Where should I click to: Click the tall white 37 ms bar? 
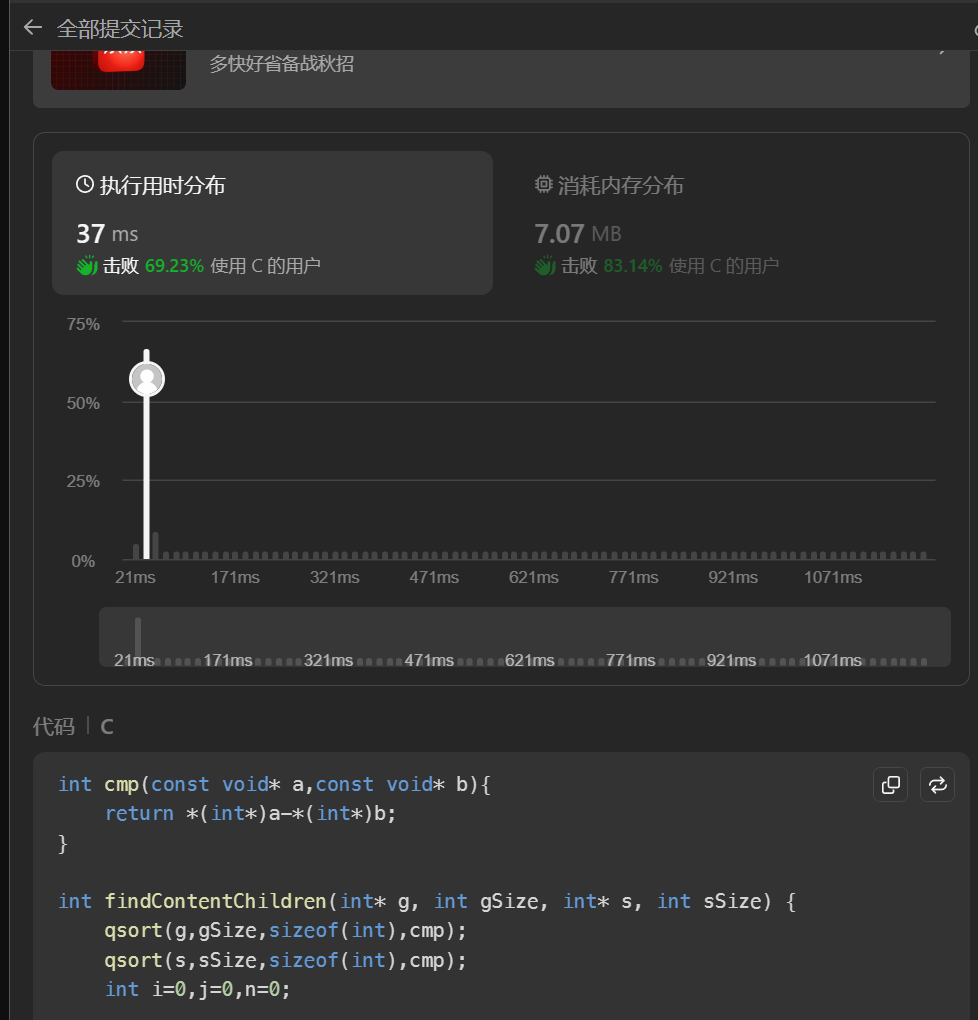(147, 470)
